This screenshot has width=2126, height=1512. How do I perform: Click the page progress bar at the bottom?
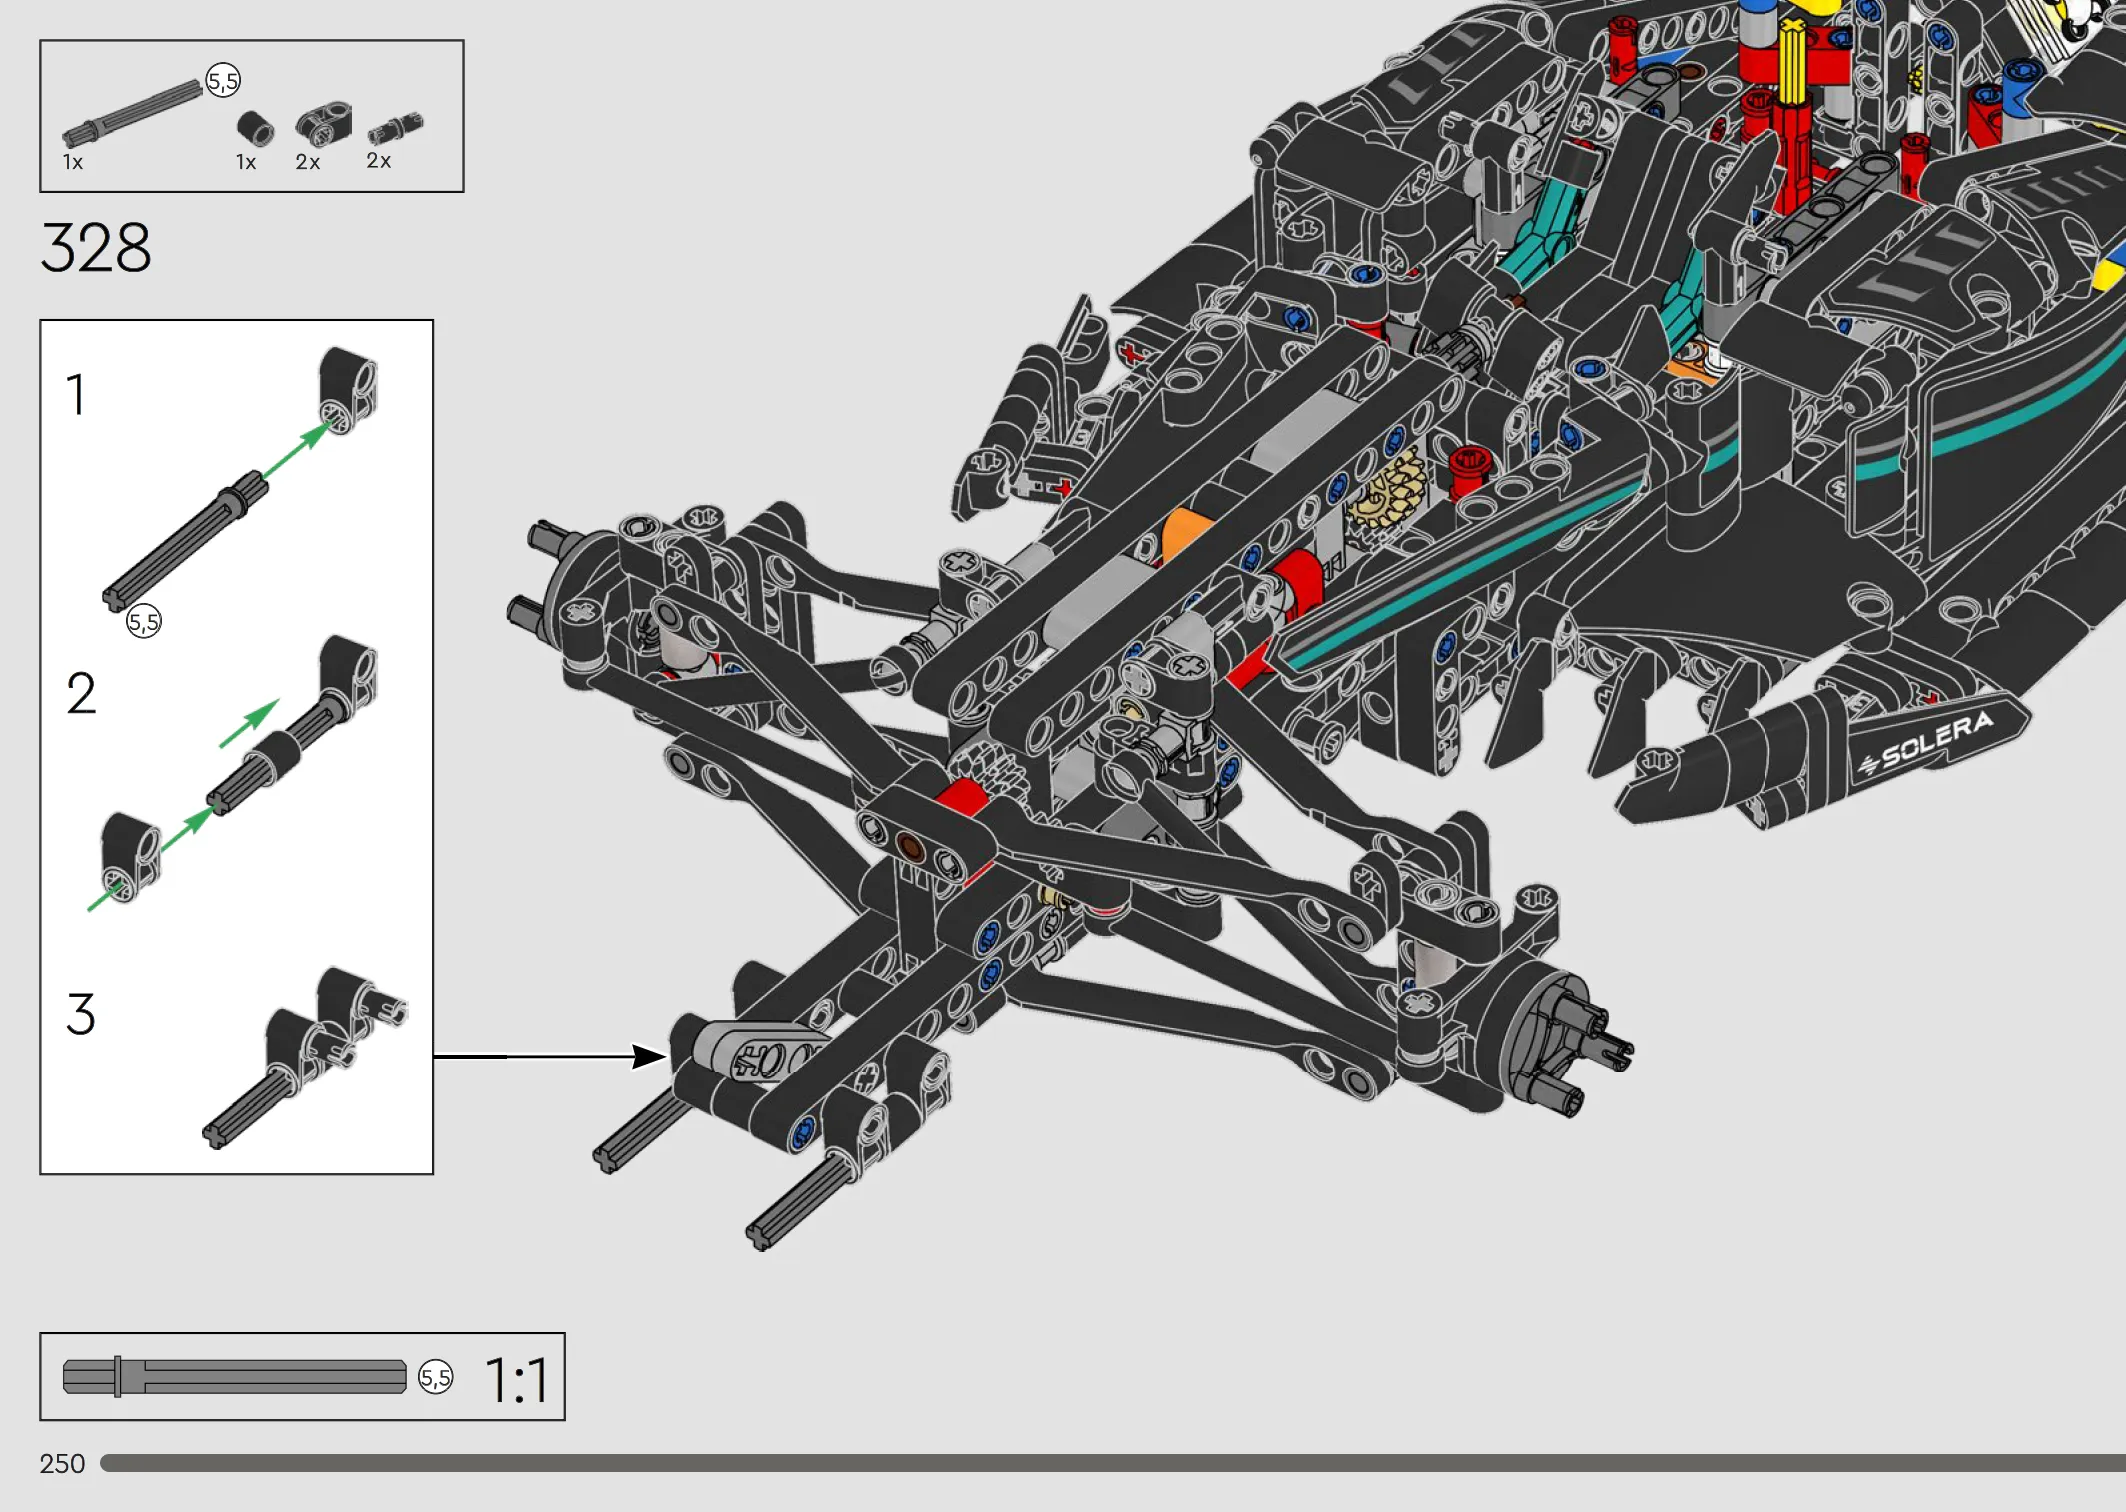point(1112,1463)
